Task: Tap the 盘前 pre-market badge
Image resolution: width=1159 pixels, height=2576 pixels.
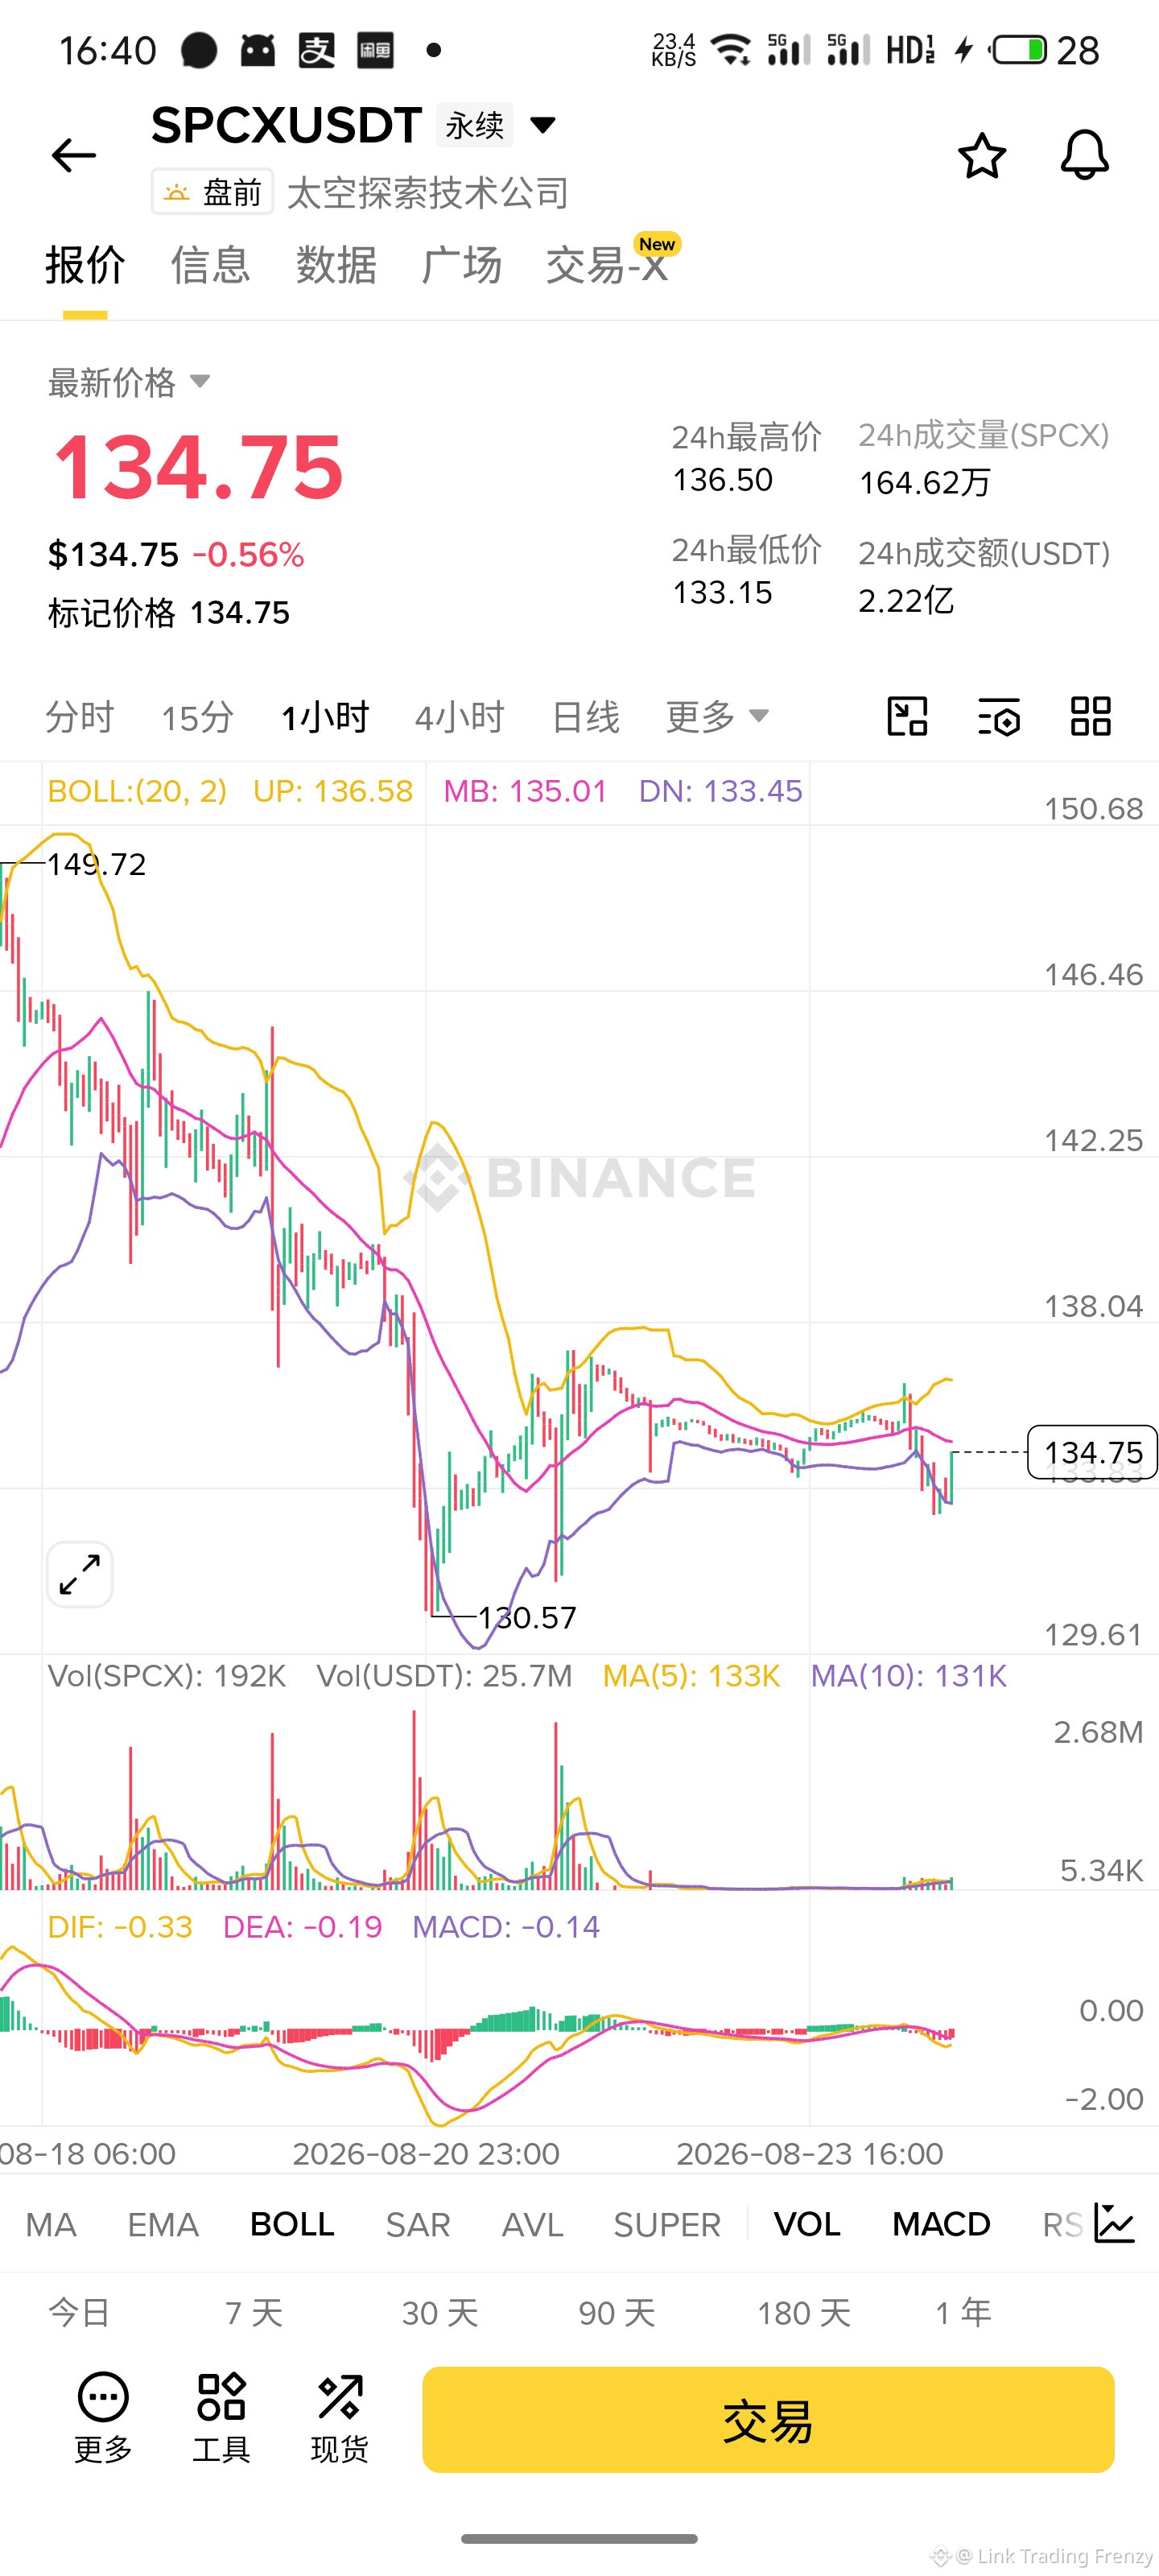Action: pyautogui.click(x=212, y=192)
